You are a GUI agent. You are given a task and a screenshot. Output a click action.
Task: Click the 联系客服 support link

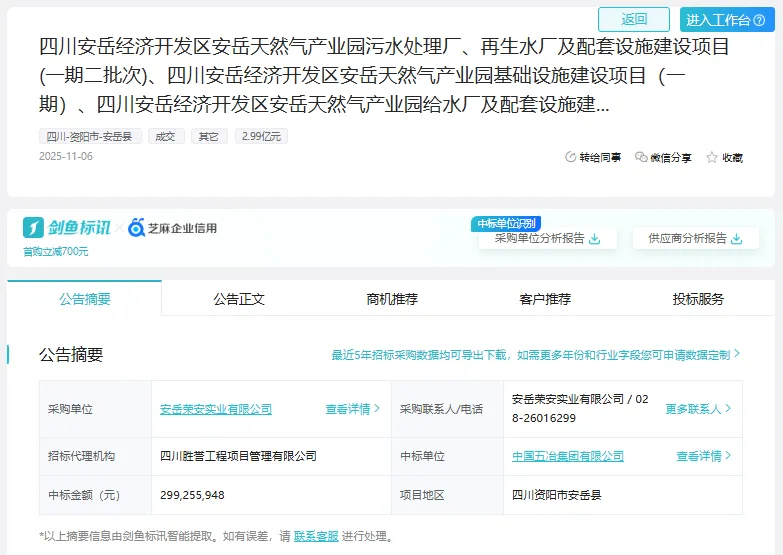coord(316,536)
